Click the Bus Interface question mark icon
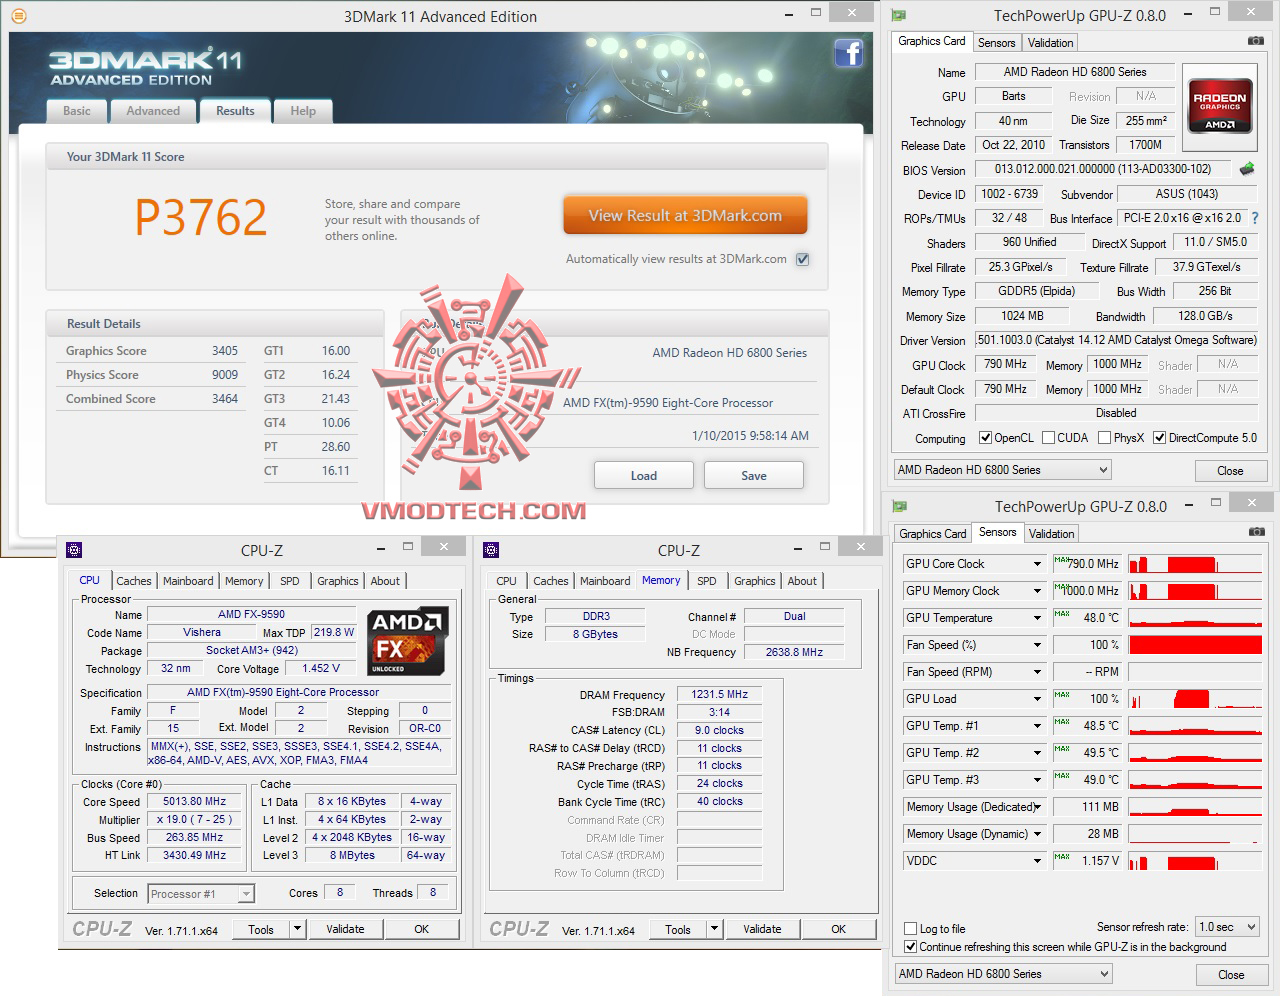 click(1255, 218)
